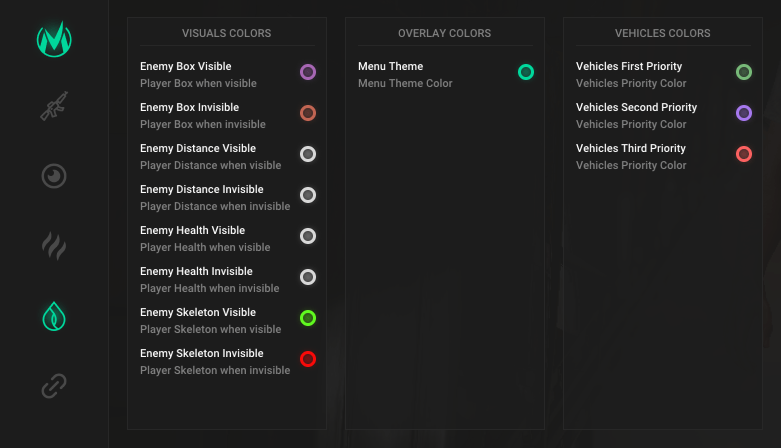Change green Enemy Skeleton Visible color
Screen dimensions: 781x448
tap(308, 318)
